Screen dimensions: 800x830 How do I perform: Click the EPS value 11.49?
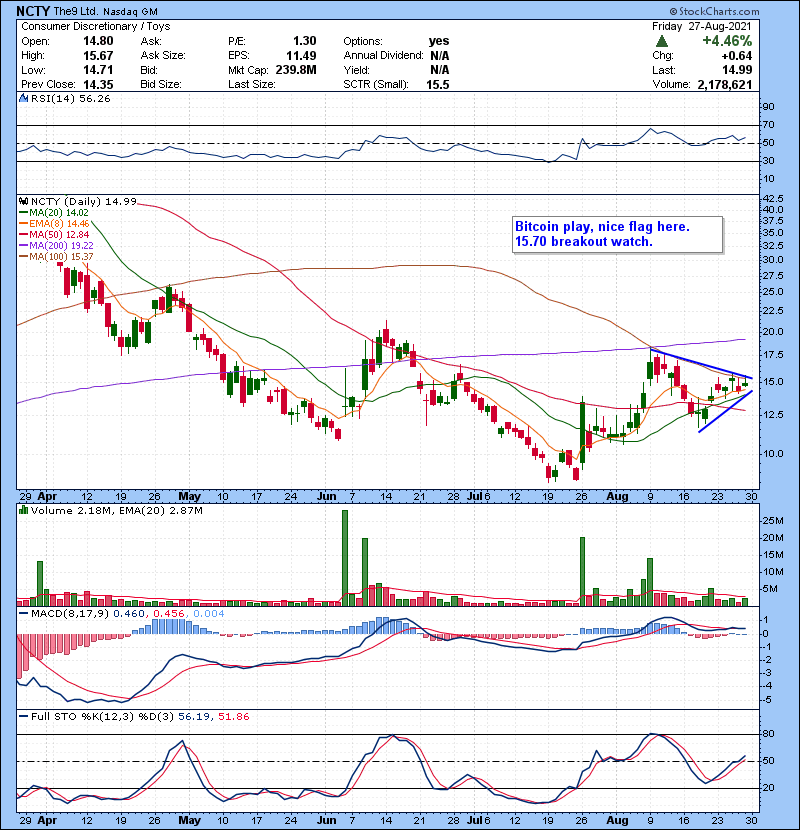tap(301, 55)
